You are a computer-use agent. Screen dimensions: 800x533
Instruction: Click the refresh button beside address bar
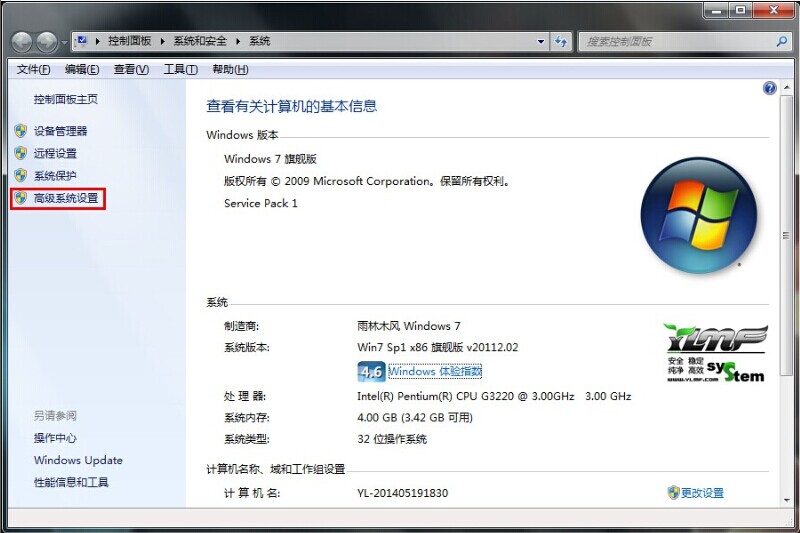pos(561,42)
